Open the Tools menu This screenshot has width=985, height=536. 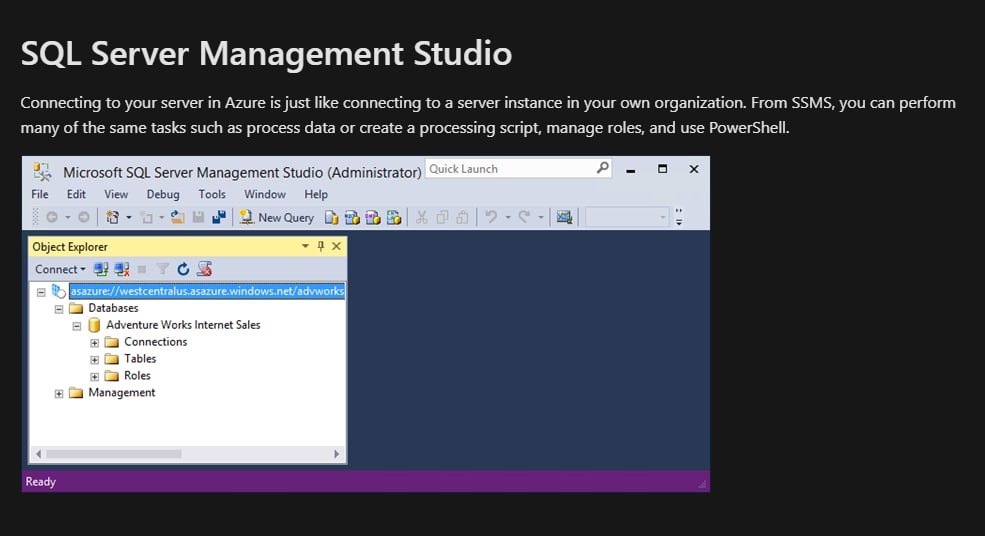click(x=212, y=194)
